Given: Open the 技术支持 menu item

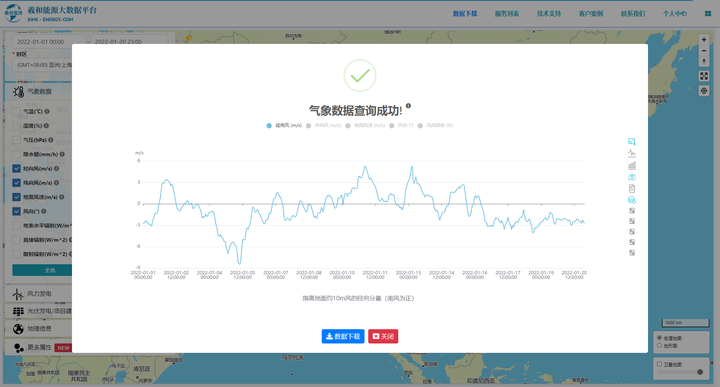Looking at the screenshot, I should (549, 14).
